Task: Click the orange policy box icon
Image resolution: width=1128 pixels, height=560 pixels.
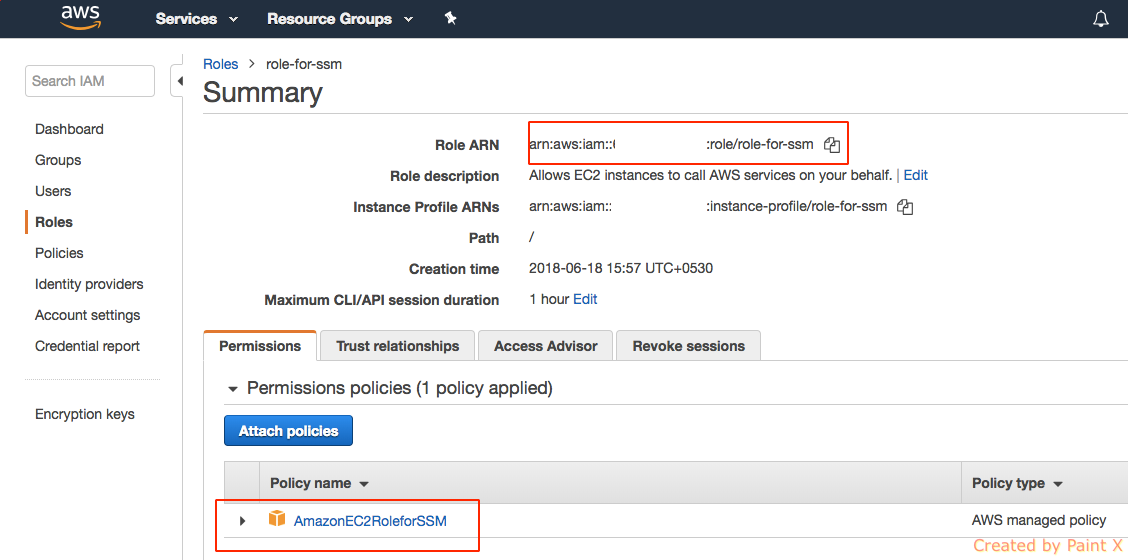Action: (277, 519)
